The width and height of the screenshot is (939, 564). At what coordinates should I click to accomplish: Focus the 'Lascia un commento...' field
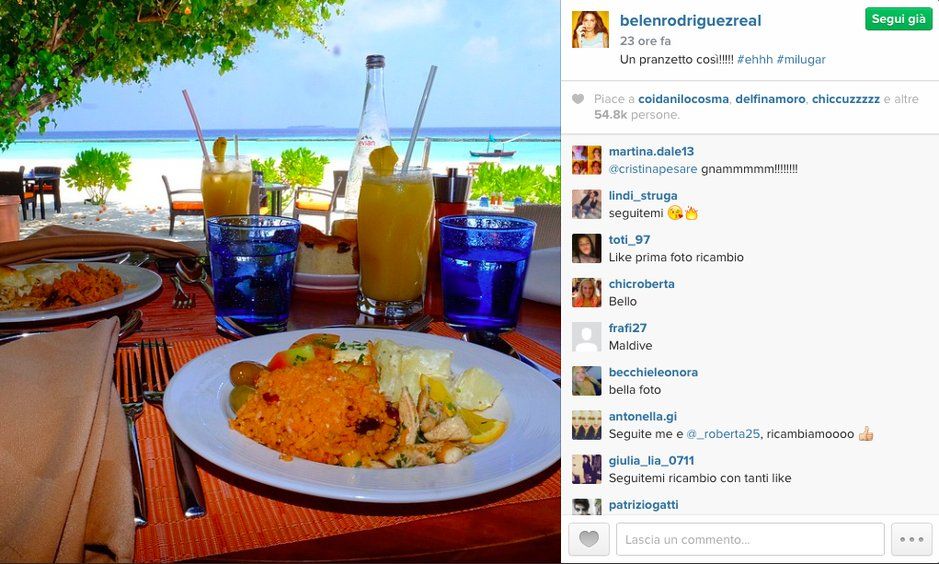click(x=750, y=539)
